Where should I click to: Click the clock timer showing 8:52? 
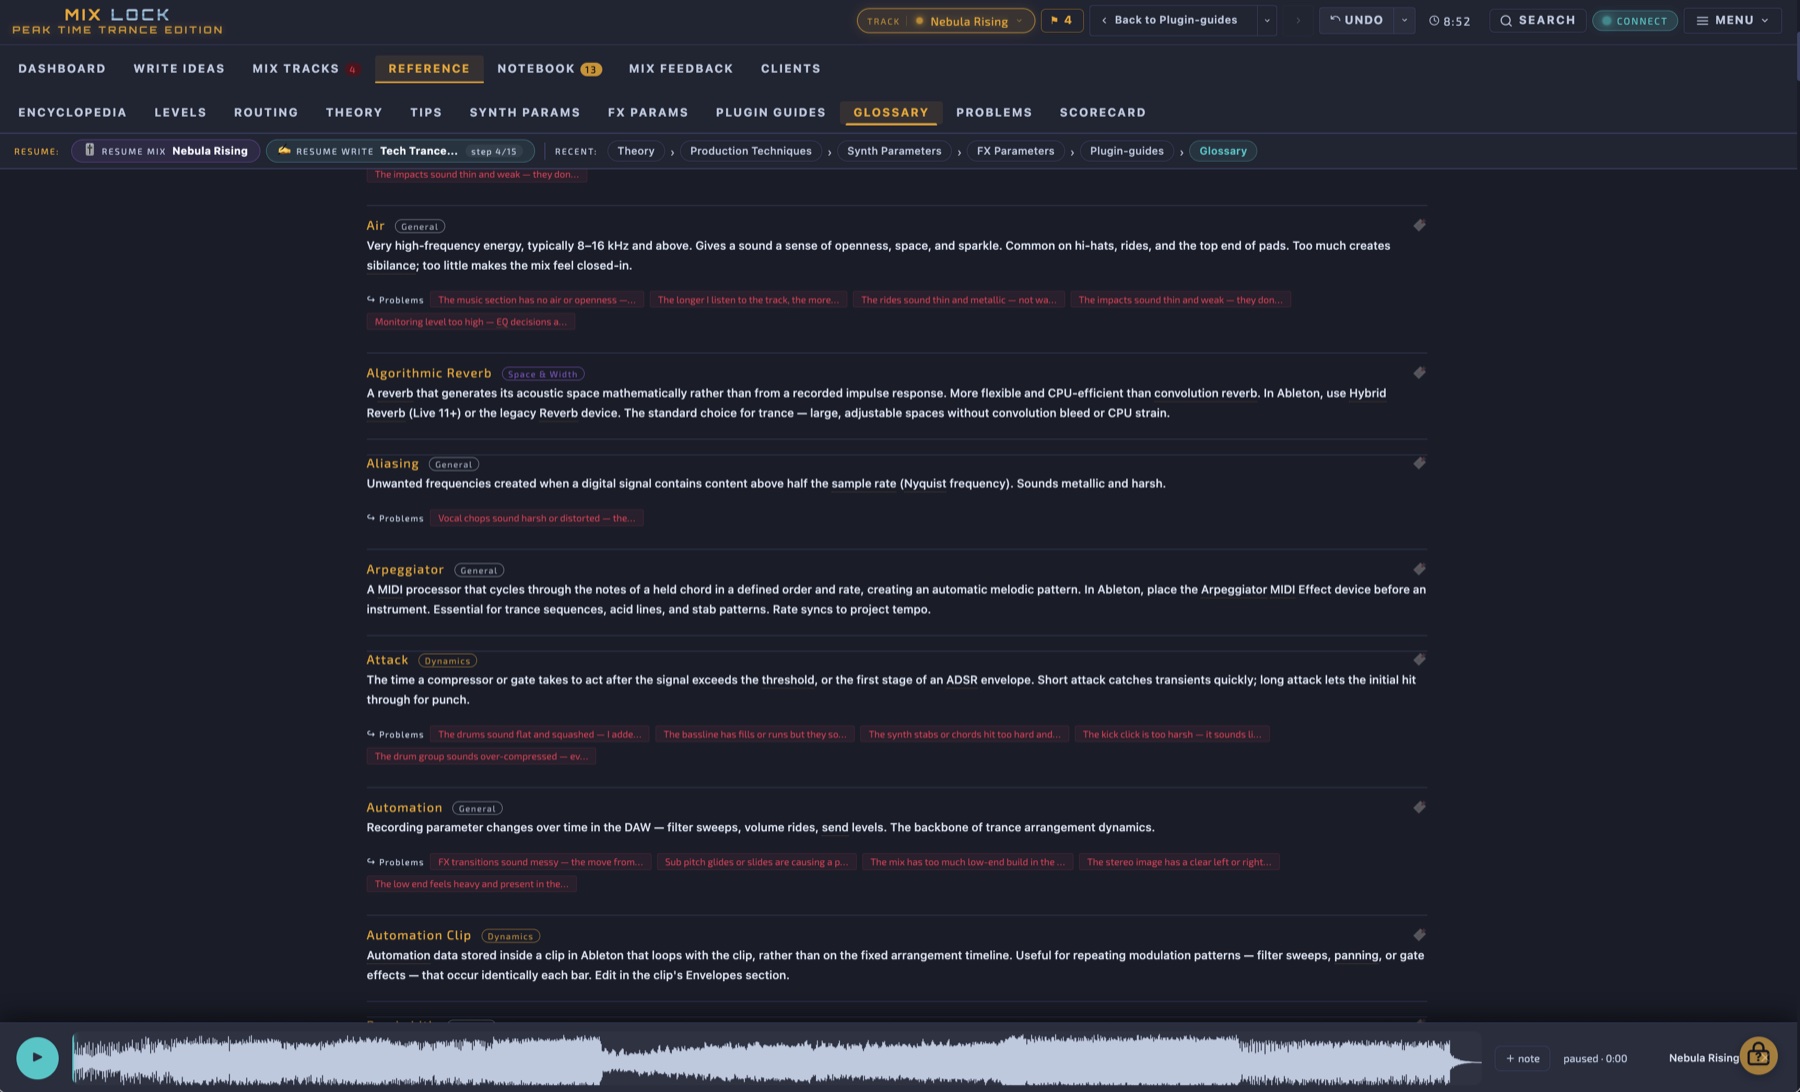coord(1450,21)
